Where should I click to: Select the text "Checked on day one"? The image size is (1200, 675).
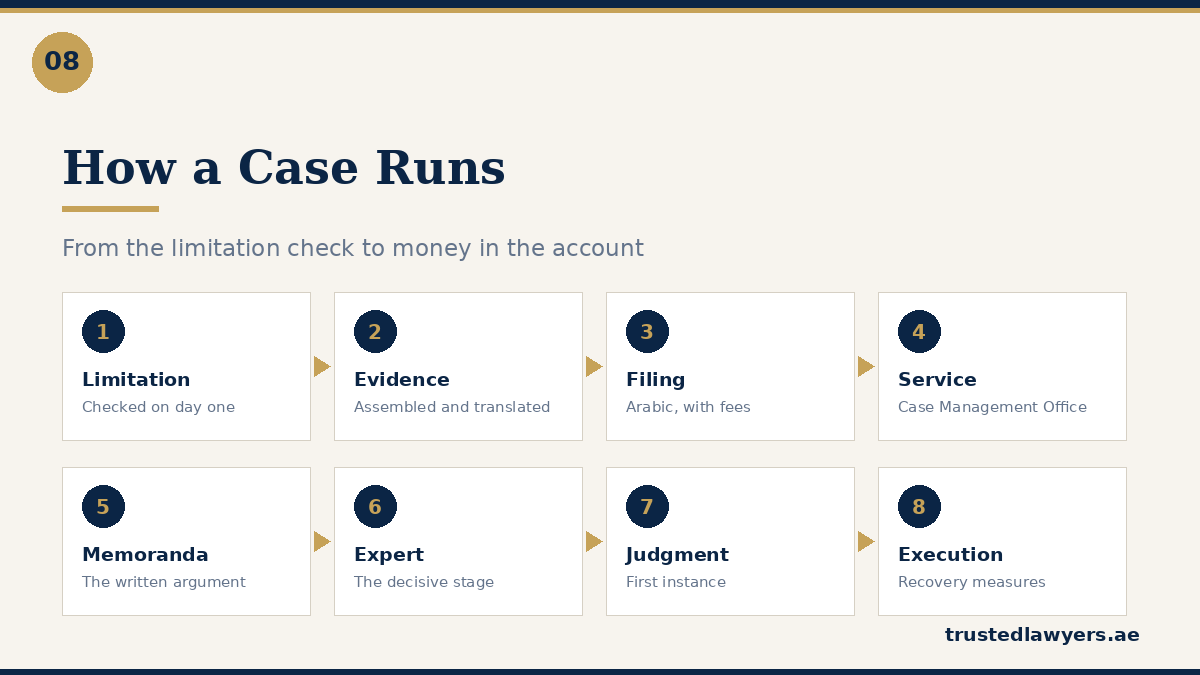(158, 407)
